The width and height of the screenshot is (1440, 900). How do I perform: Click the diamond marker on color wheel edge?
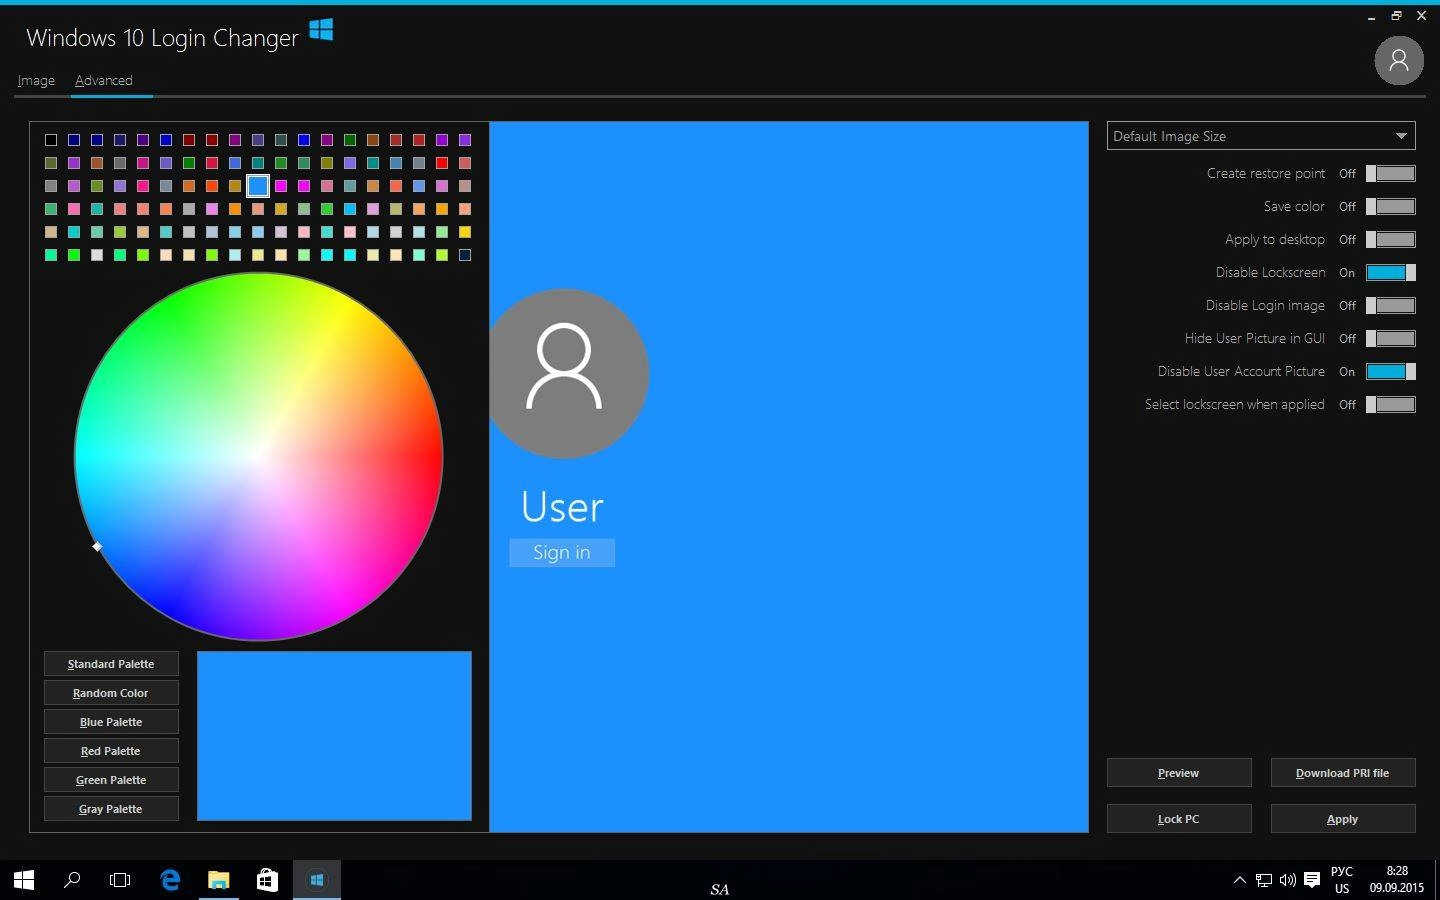pos(97,546)
